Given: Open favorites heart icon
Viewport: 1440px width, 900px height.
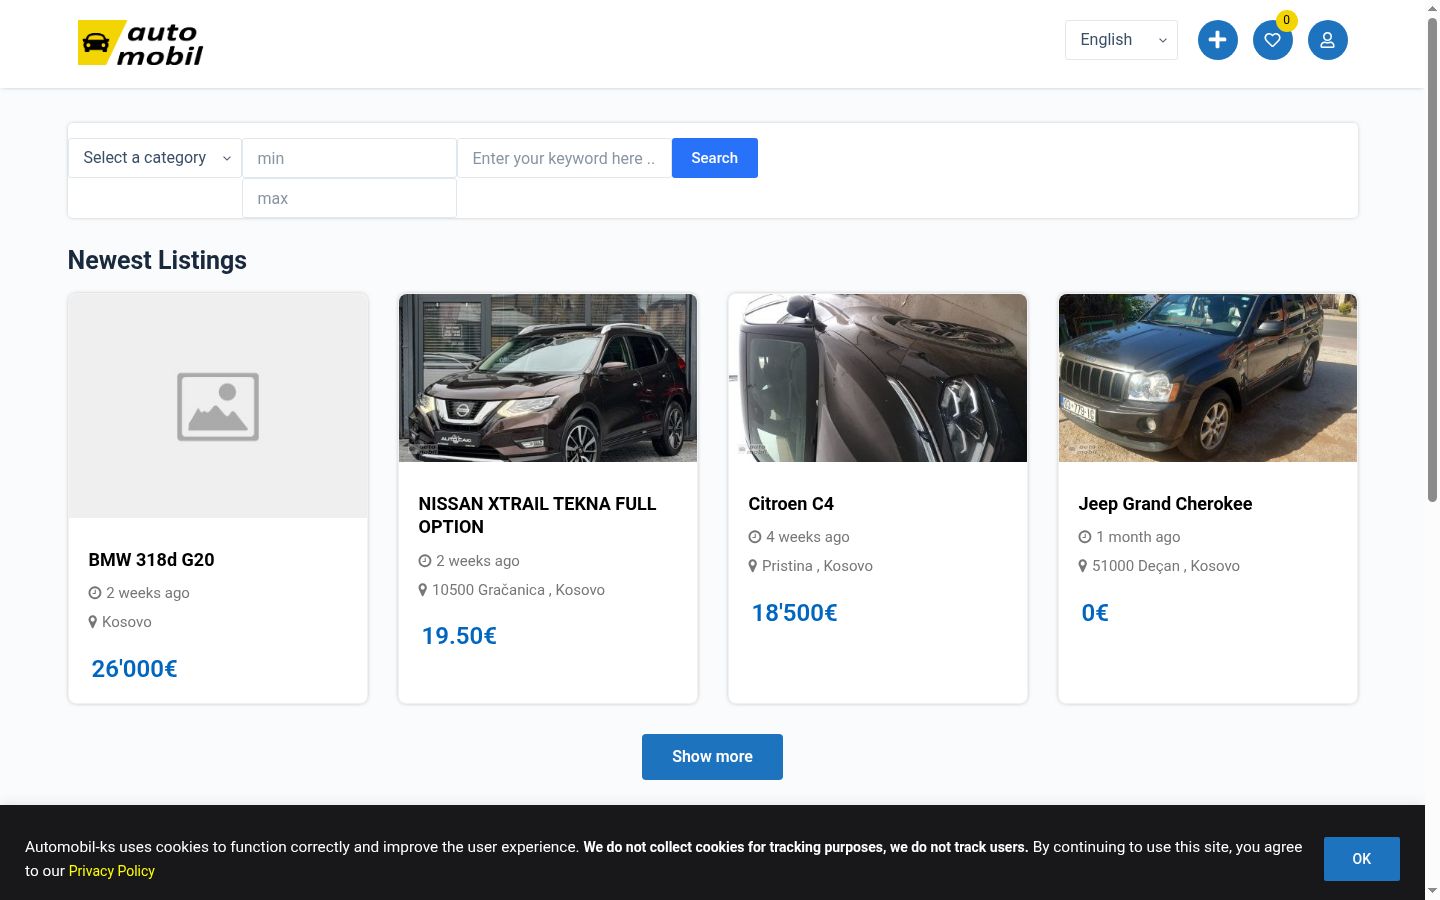Looking at the screenshot, I should 1272,40.
